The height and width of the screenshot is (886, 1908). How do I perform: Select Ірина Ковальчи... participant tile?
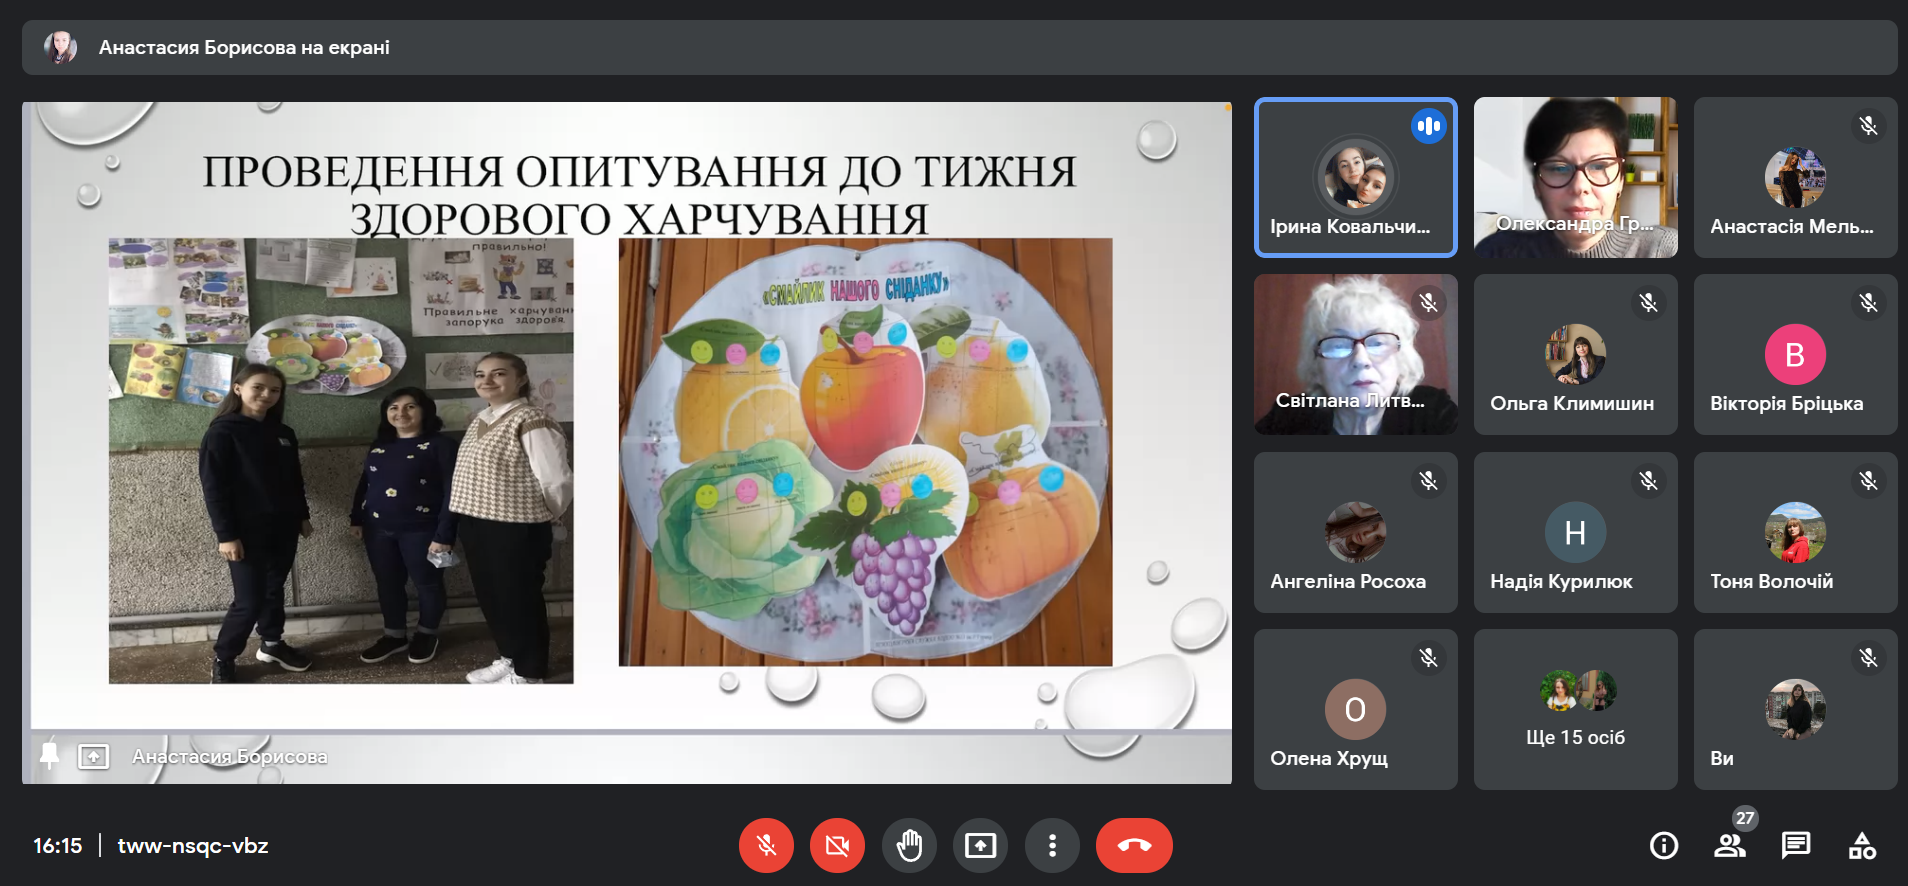click(x=1355, y=178)
